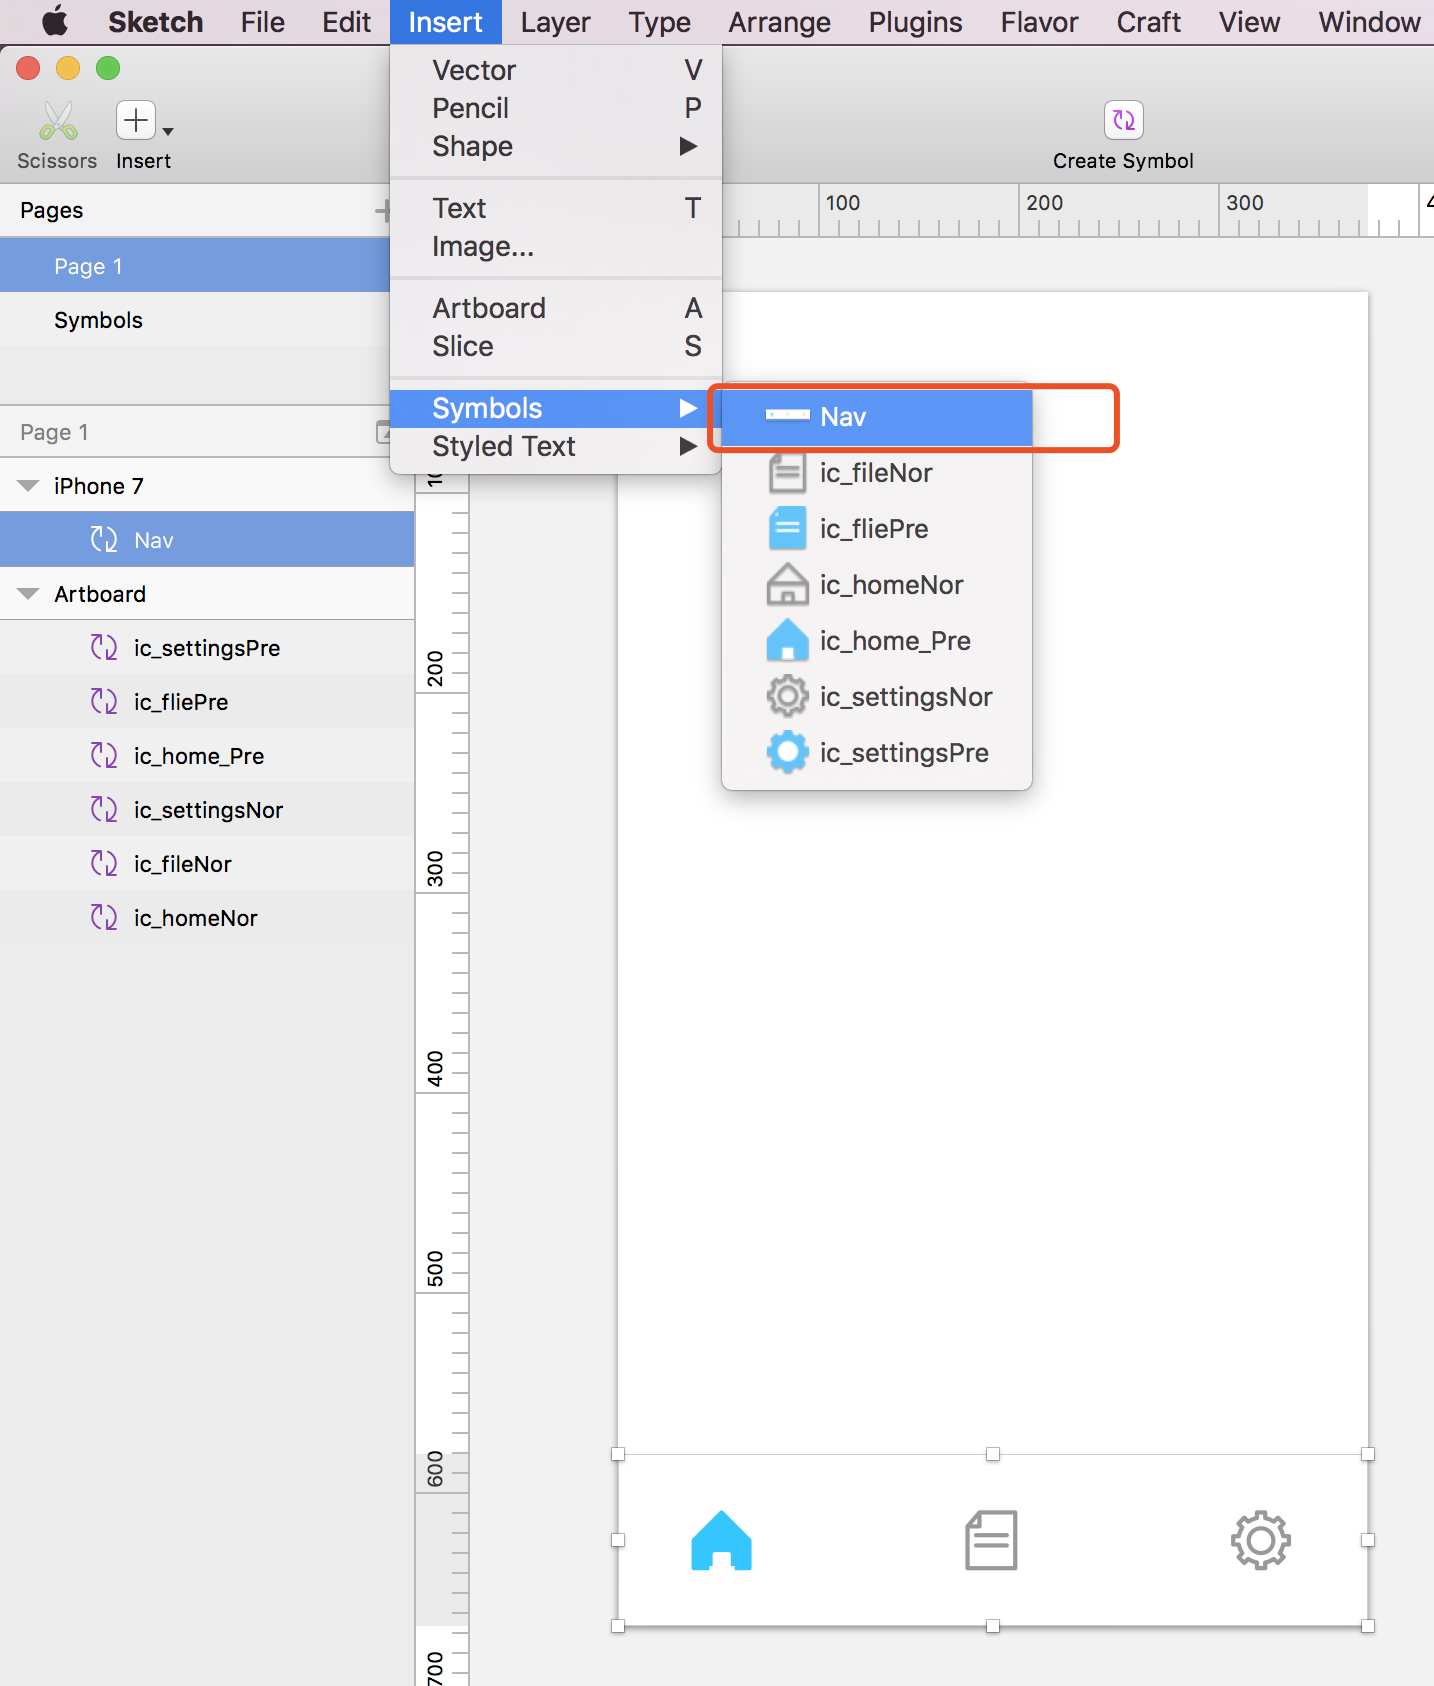Open the Layer menu

click(x=555, y=22)
